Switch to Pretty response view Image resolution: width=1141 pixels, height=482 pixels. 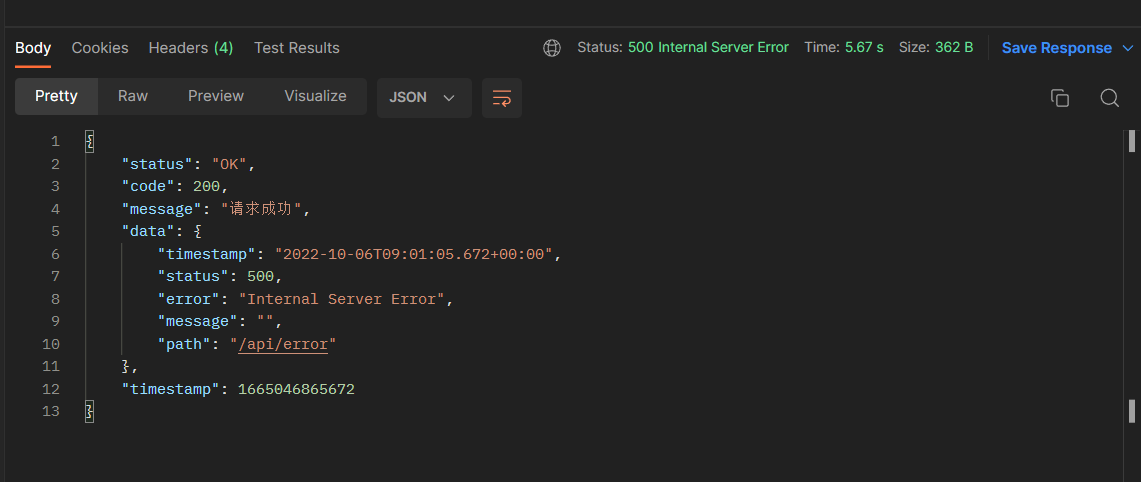[56, 96]
